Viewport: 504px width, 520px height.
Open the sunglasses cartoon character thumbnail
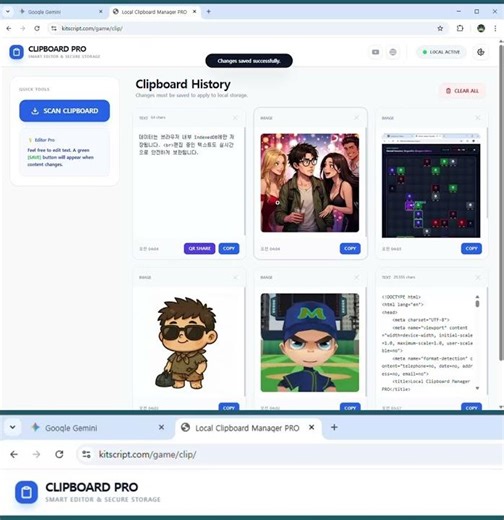[187, 343]
